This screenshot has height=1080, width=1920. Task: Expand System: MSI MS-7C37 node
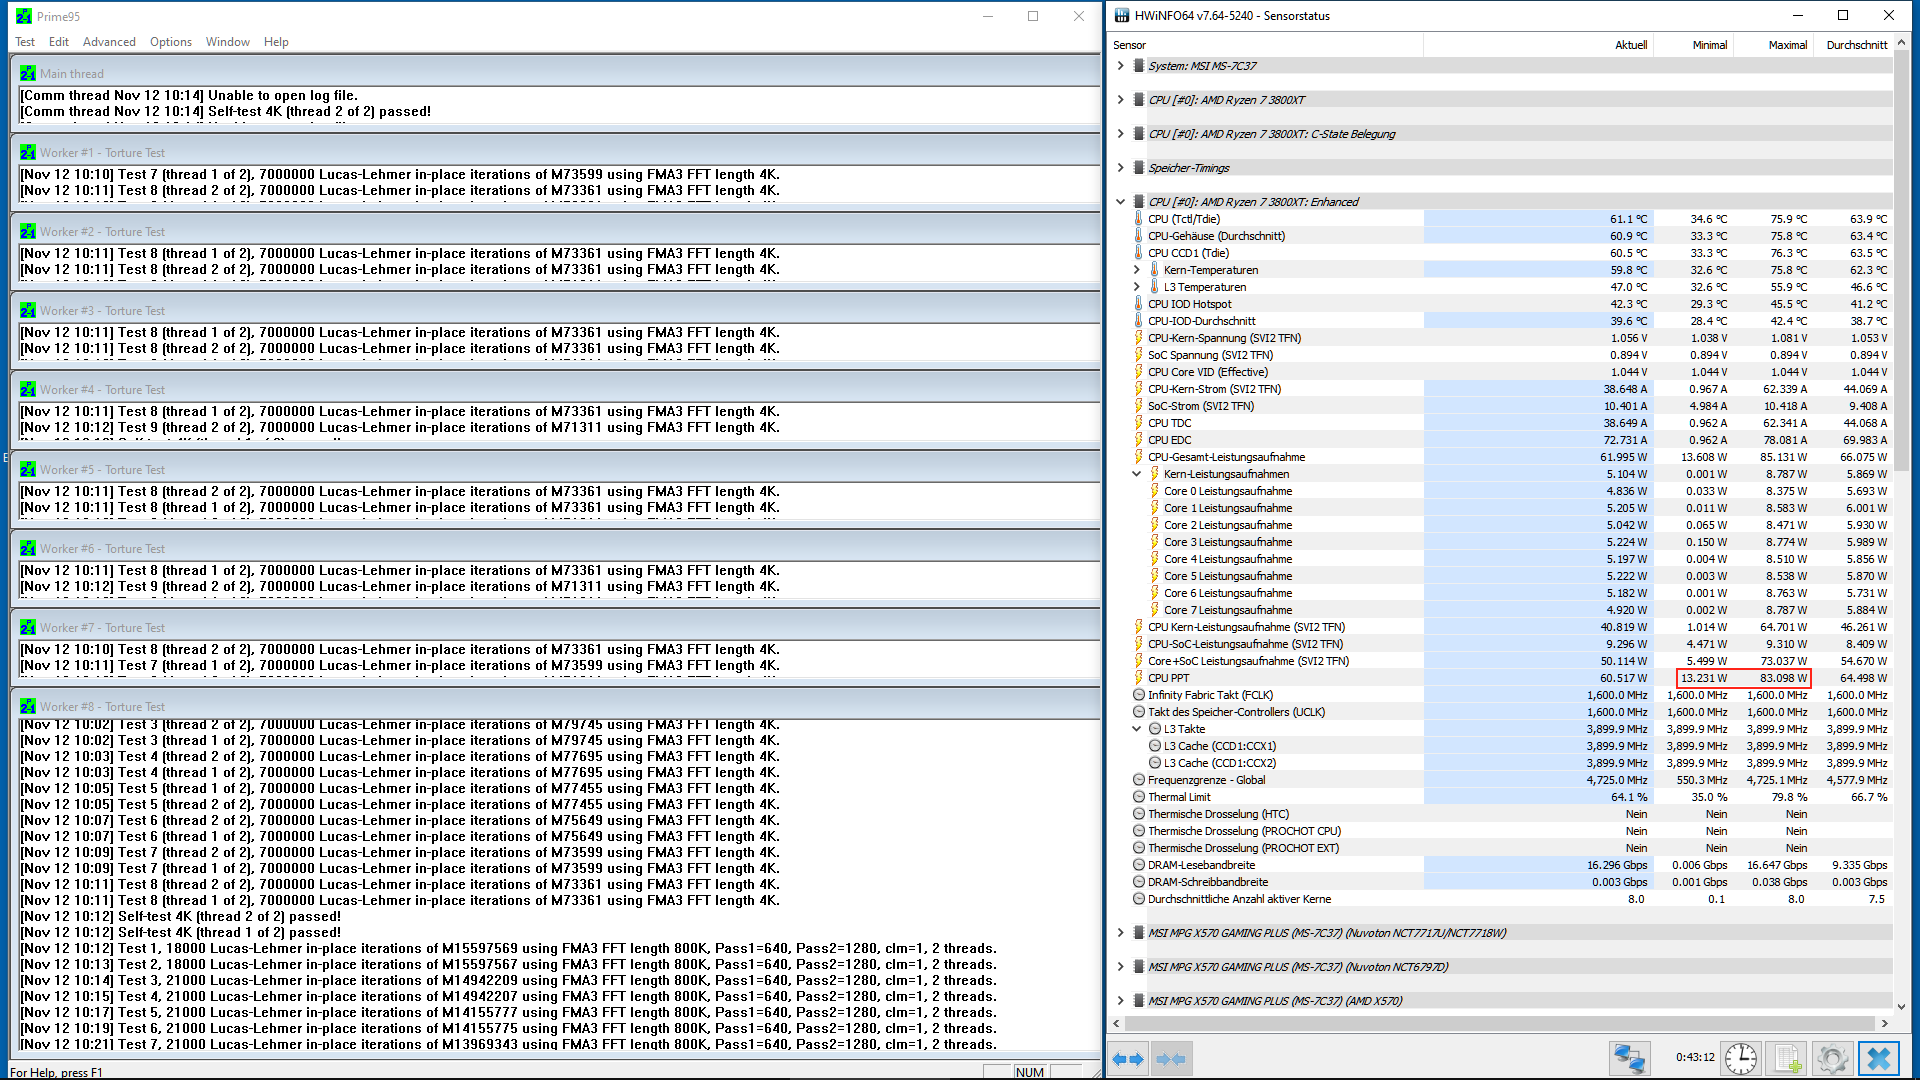(1120, 66)
